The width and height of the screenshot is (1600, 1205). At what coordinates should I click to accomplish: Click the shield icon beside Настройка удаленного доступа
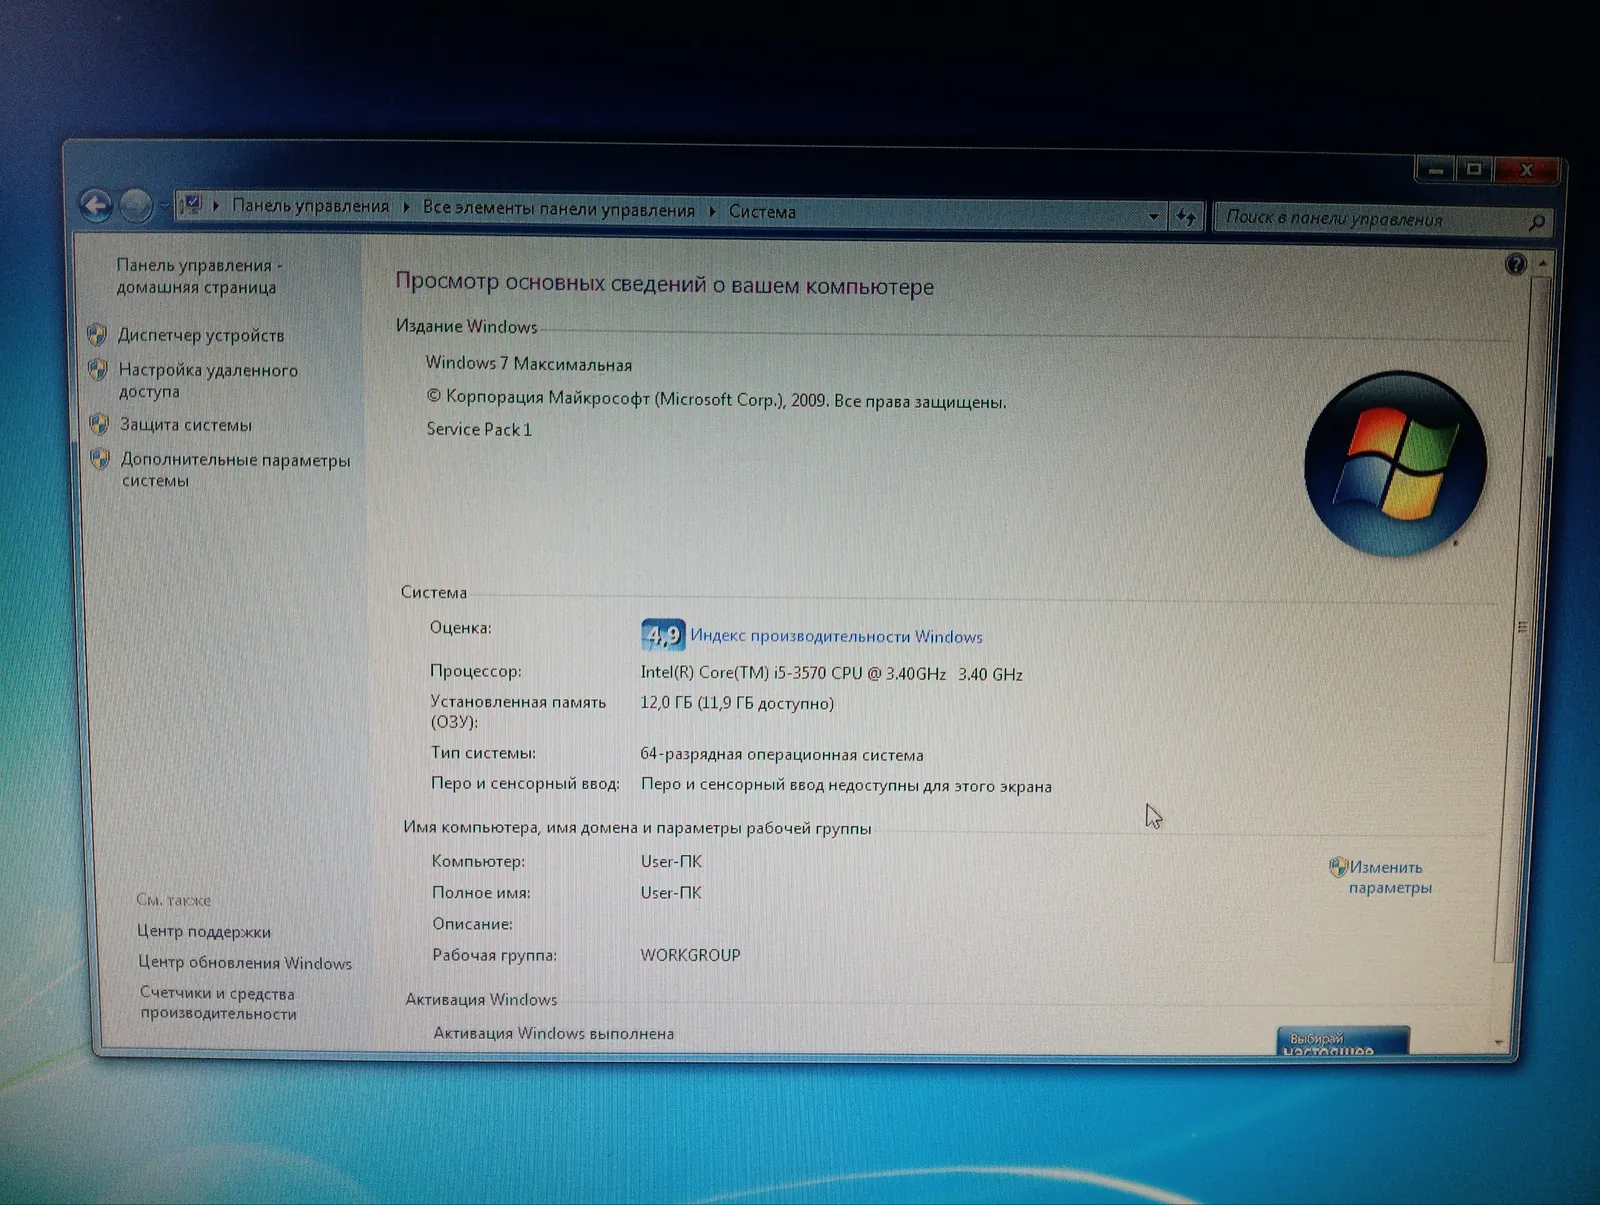[98, 370]
